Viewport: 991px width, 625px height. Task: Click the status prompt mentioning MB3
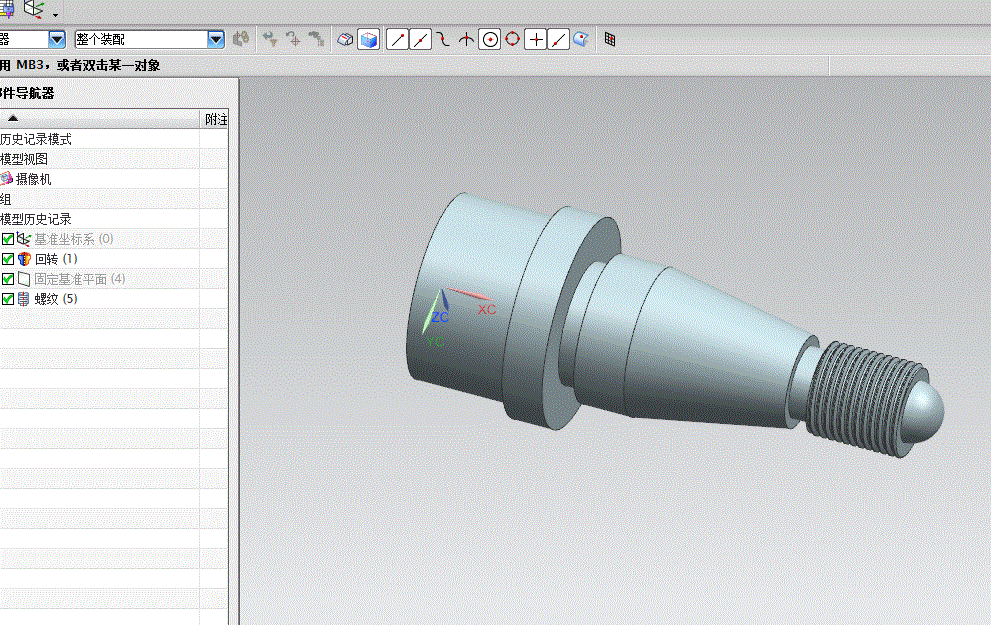click(x=80, y=65)
